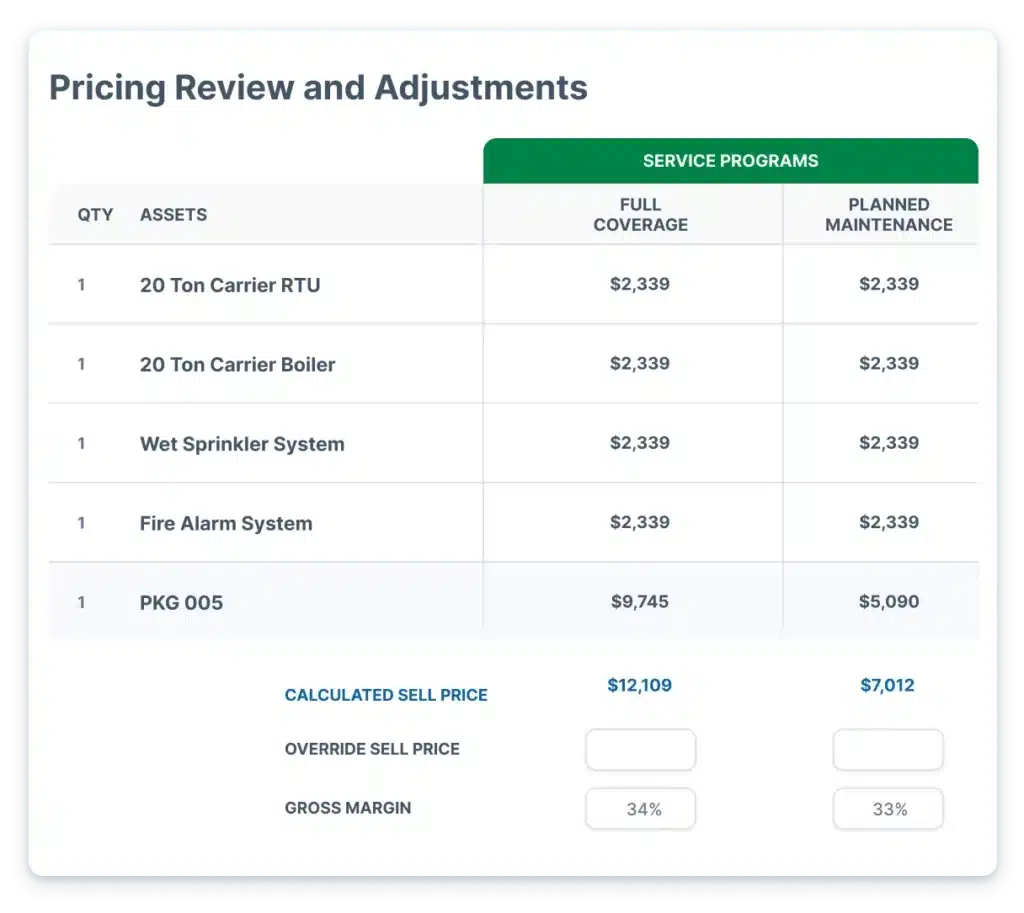Viewport: 1024px width, 913px height.
Task: Click the $12,109 calculated sell price
Action: click(x=640, y=686)
